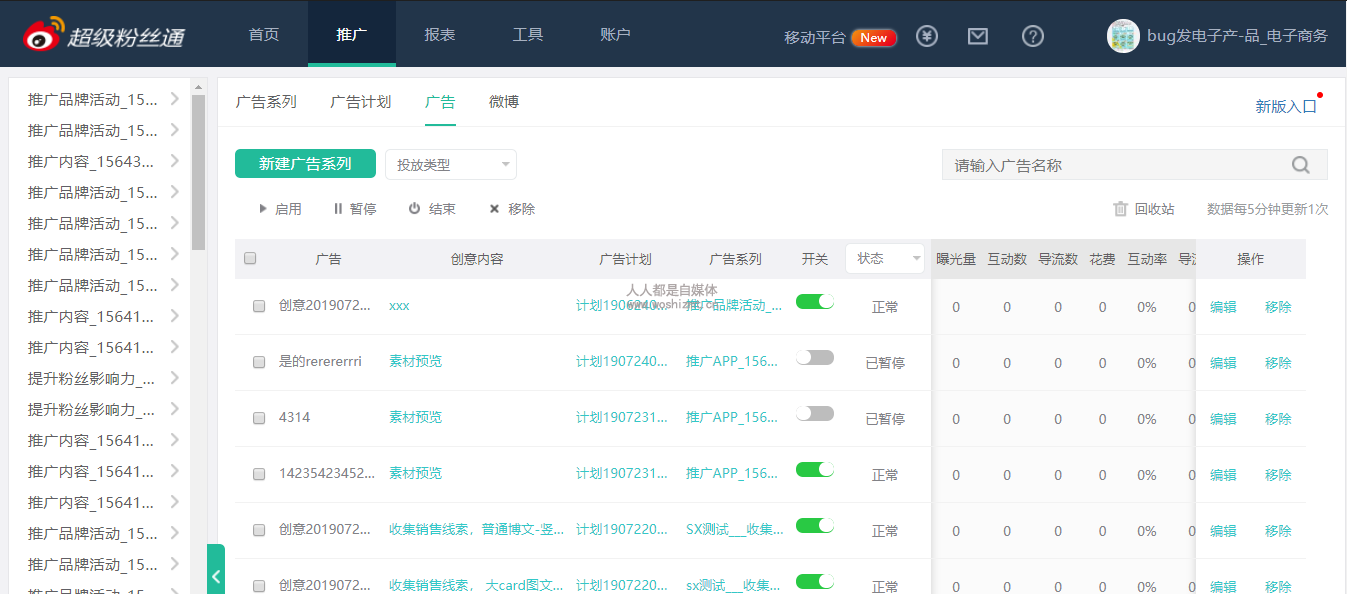The height and width of the screenshot is (594, 1347).
Task: Open the 报表 menu in top navigation
Action: [440, 35]
